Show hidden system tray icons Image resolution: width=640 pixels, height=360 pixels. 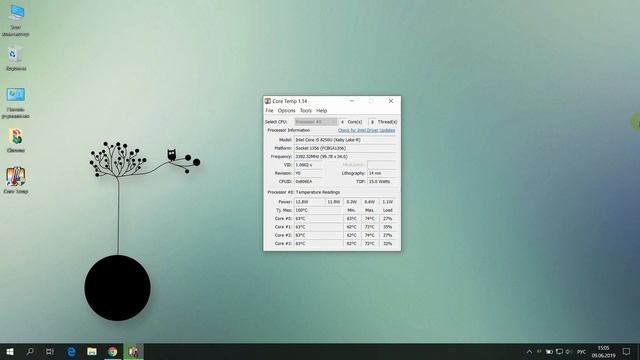[529, 351]
